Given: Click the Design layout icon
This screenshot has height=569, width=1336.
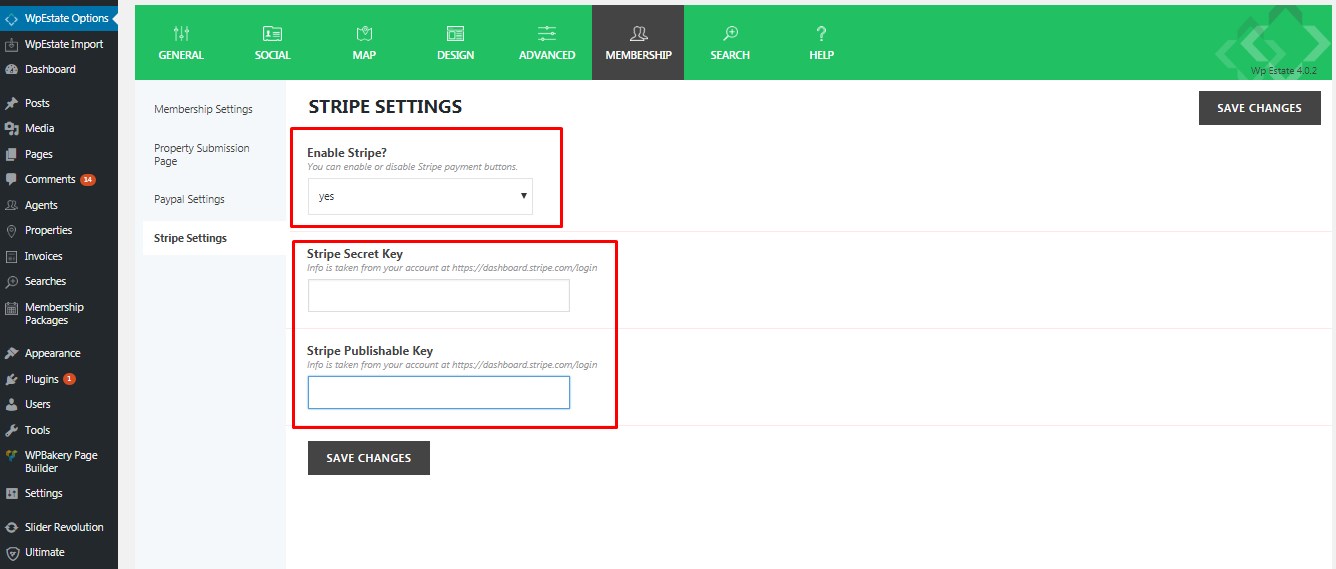Looking at the screenshot, I should pyautogui.click(x=455, y=34).
